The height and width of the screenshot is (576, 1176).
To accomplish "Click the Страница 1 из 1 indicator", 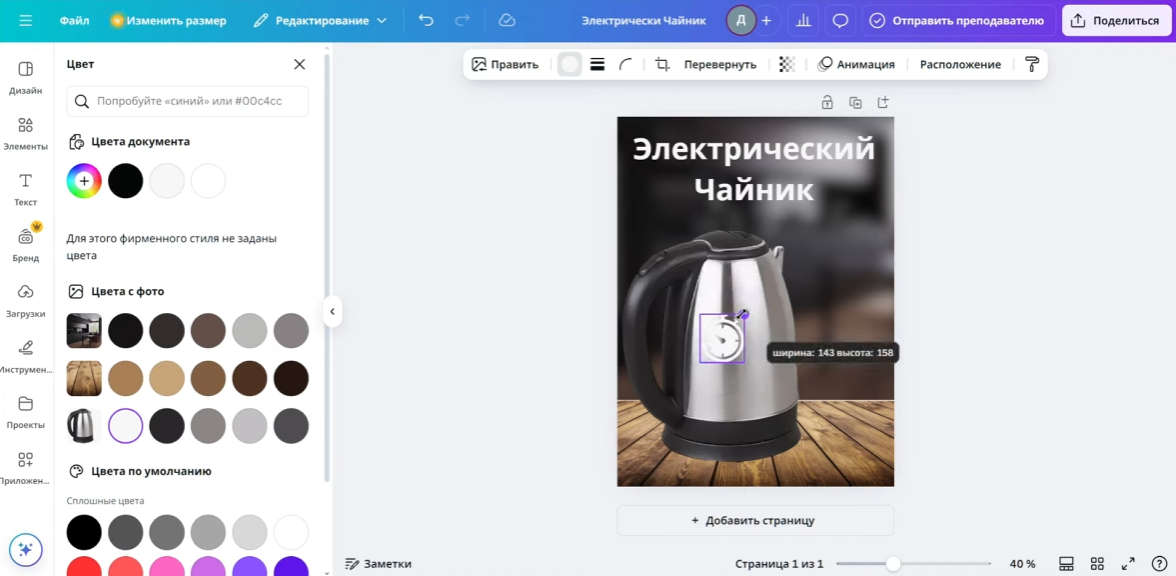I will pyautogui.click(x=779, y=563).
